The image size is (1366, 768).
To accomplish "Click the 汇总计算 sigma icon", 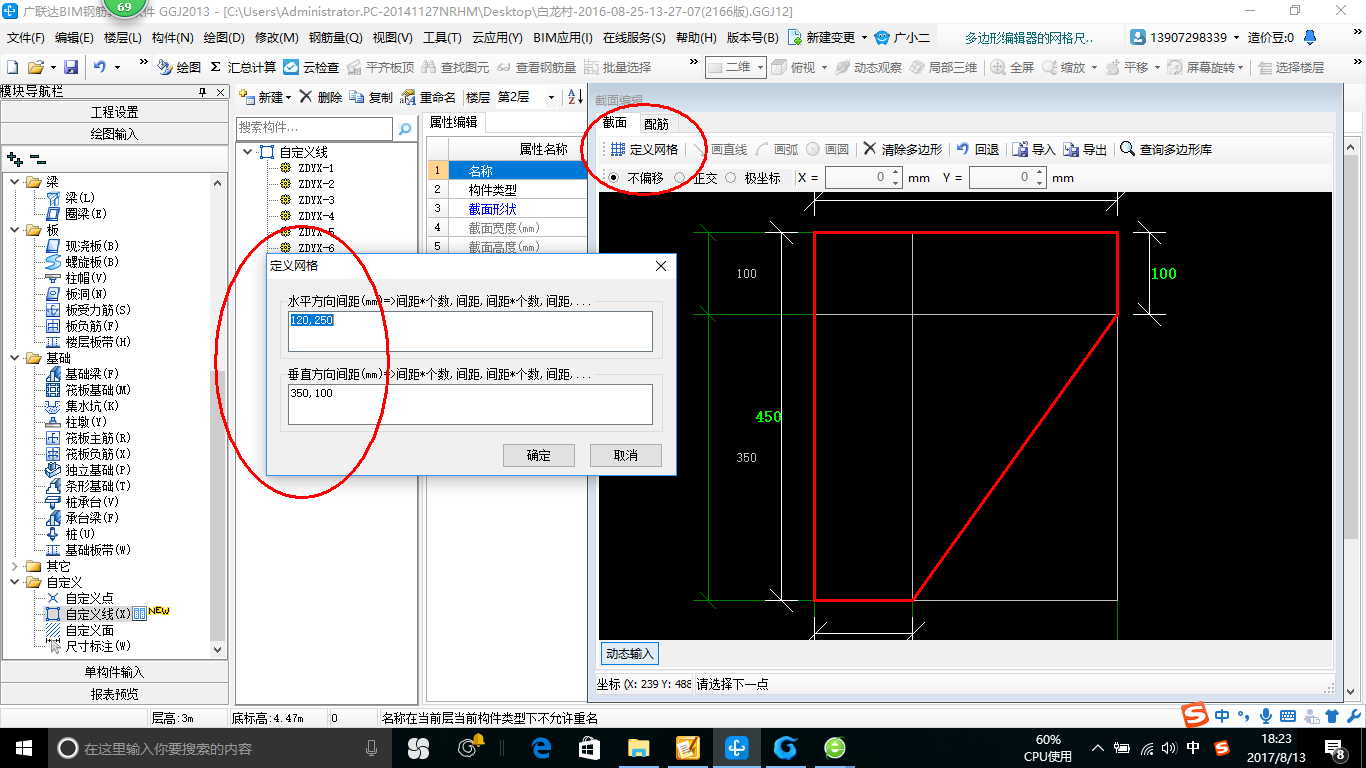I will click(215, 67).
